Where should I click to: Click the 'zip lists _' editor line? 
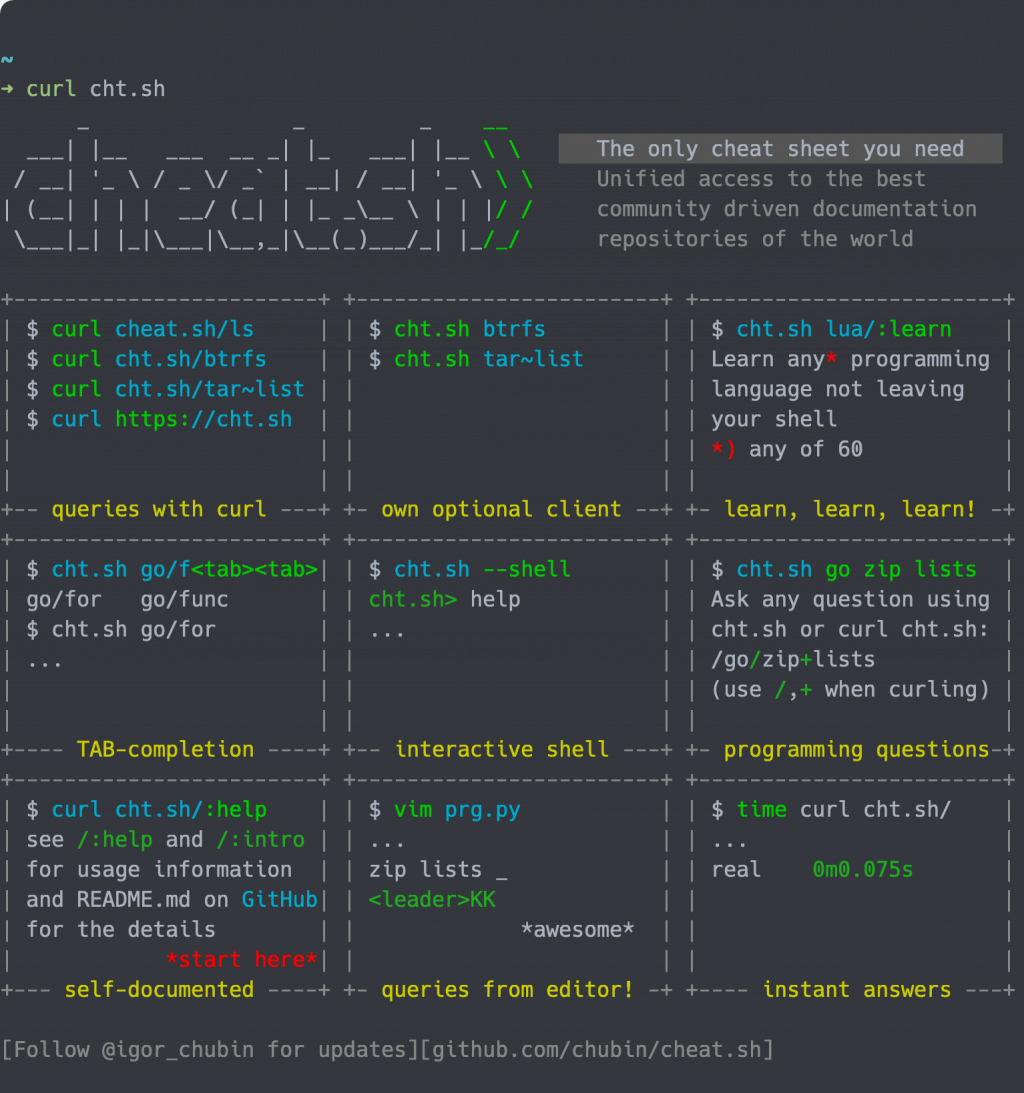438,869
